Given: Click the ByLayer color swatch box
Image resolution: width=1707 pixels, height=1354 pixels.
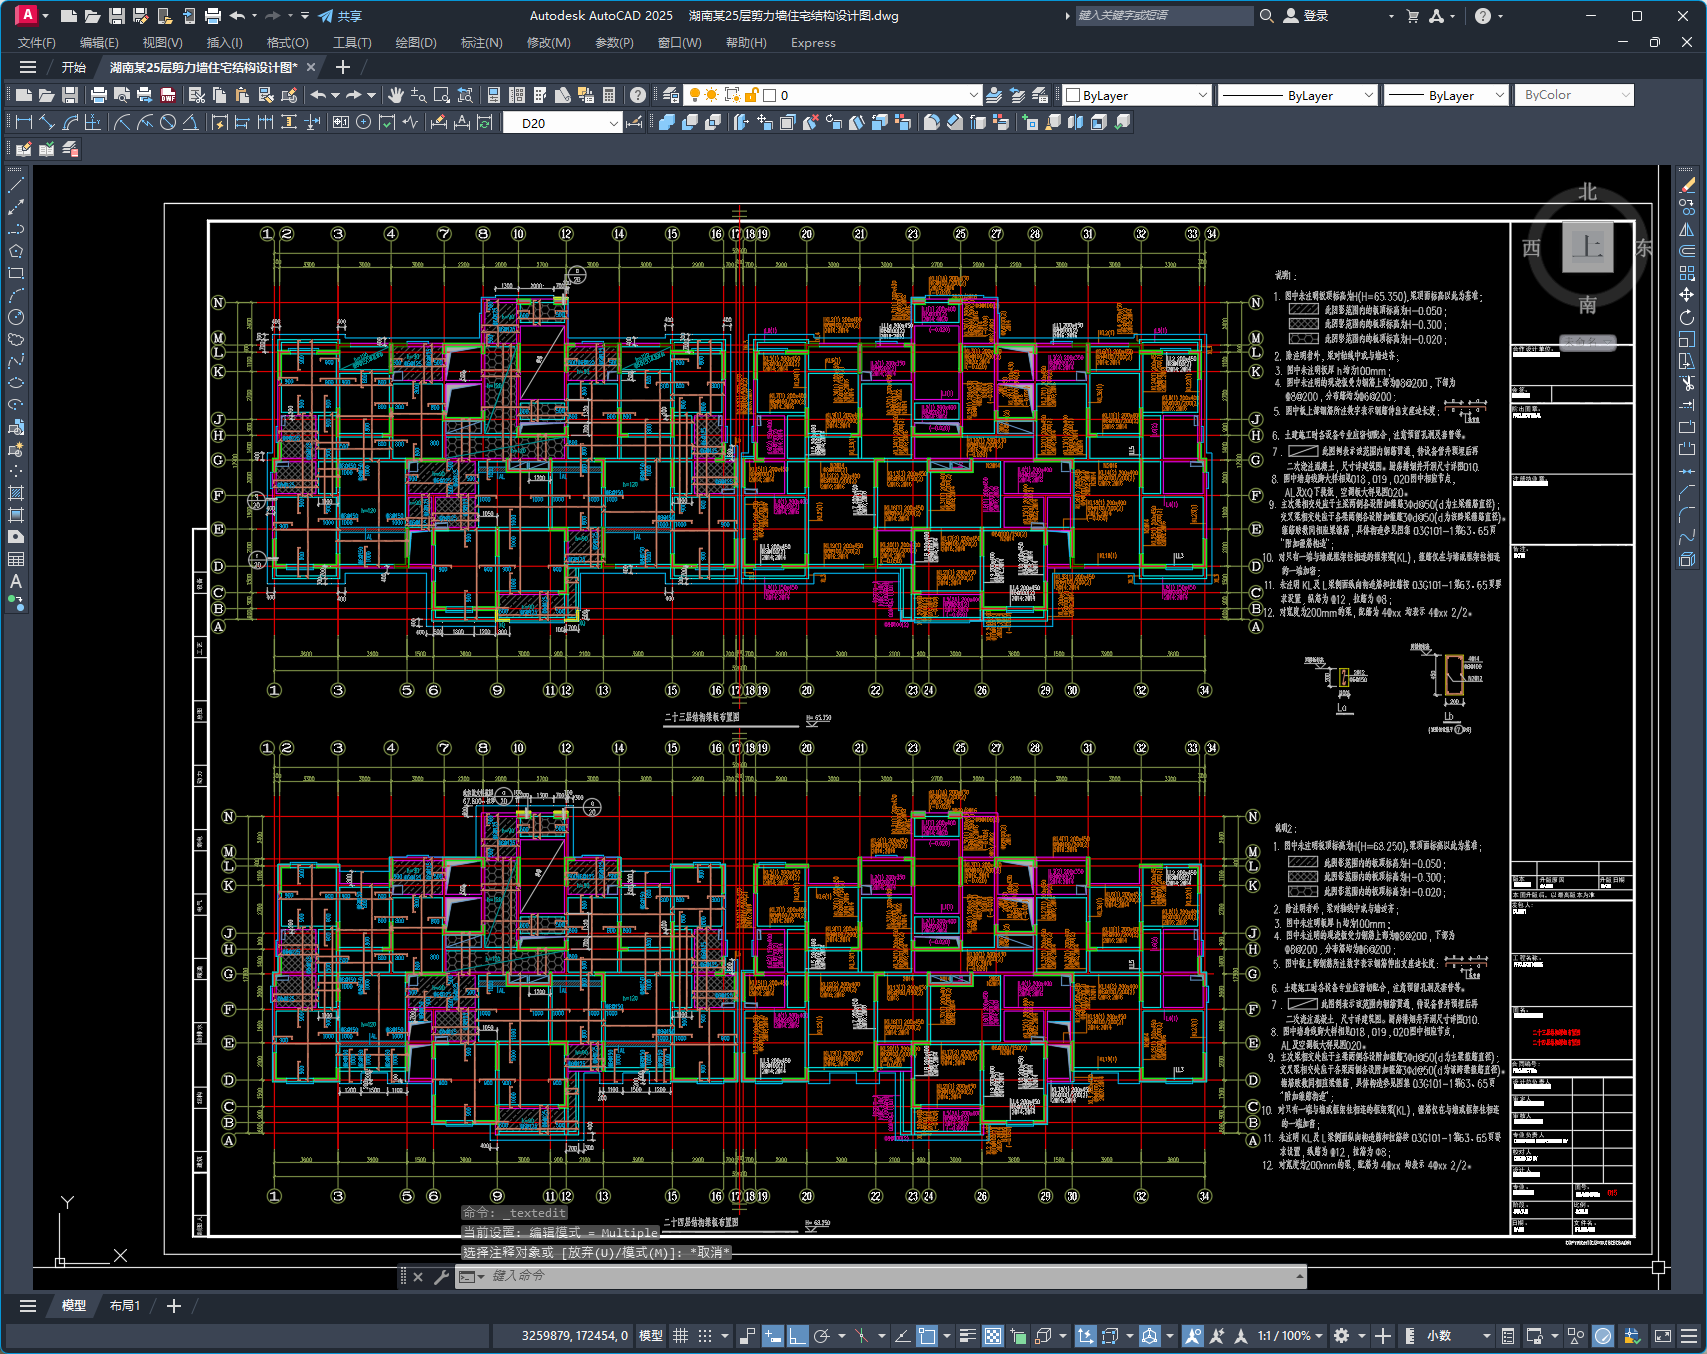Looking at the screenshot, I should coord(1073,96).
